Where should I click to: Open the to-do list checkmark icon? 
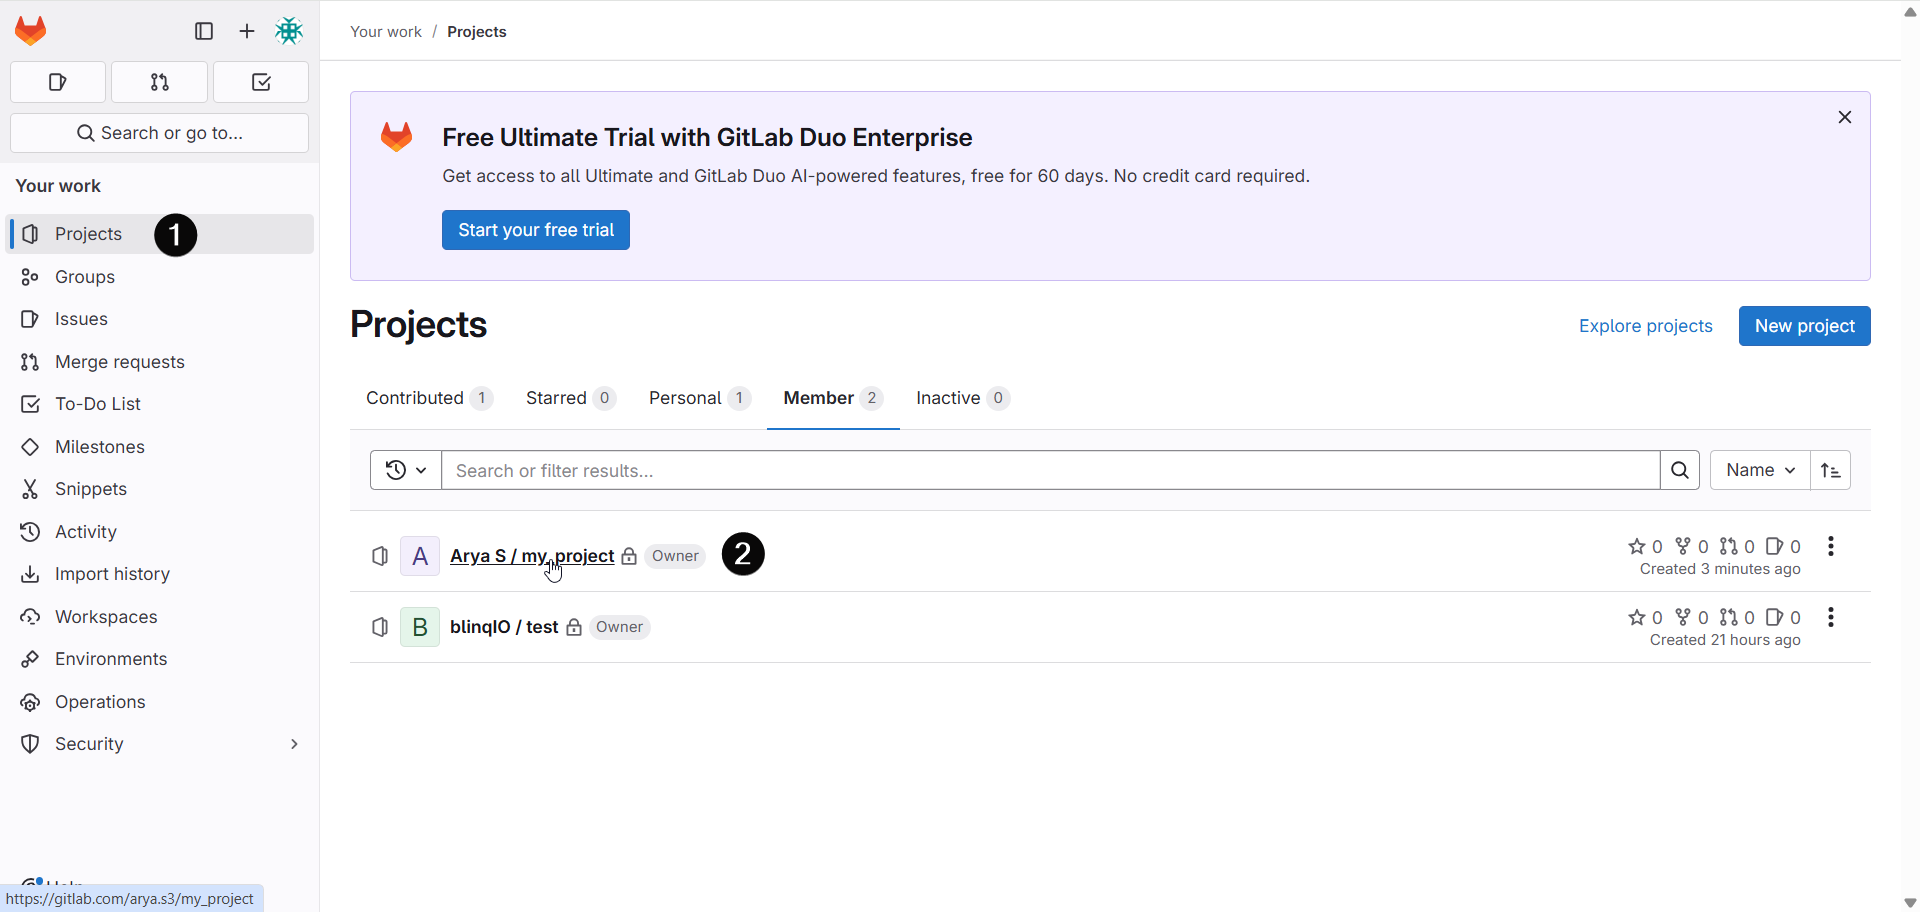260,82
